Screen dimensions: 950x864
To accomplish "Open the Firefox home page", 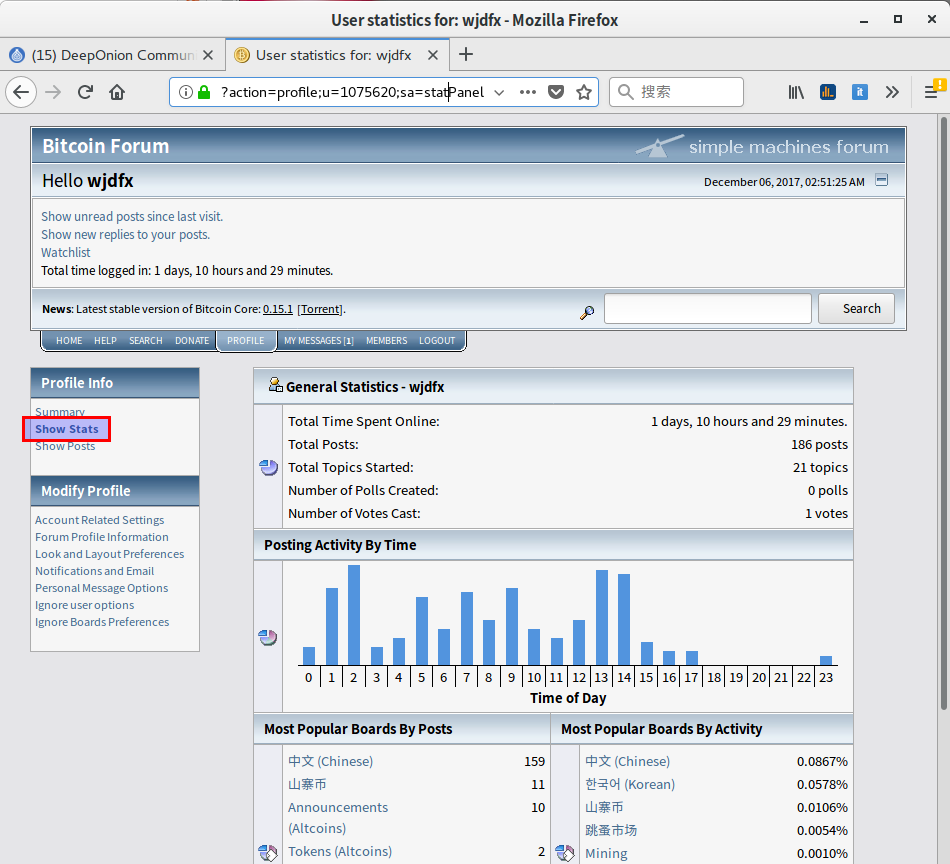I will point(117,92).
